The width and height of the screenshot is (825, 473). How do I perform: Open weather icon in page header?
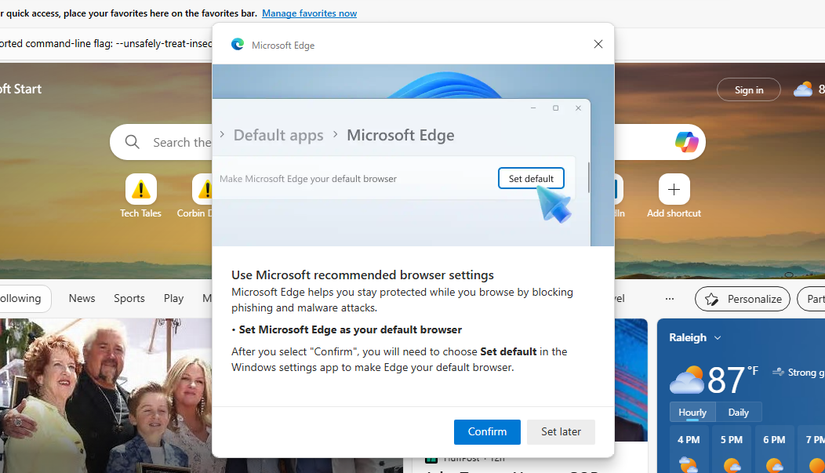tap(803, 89)
